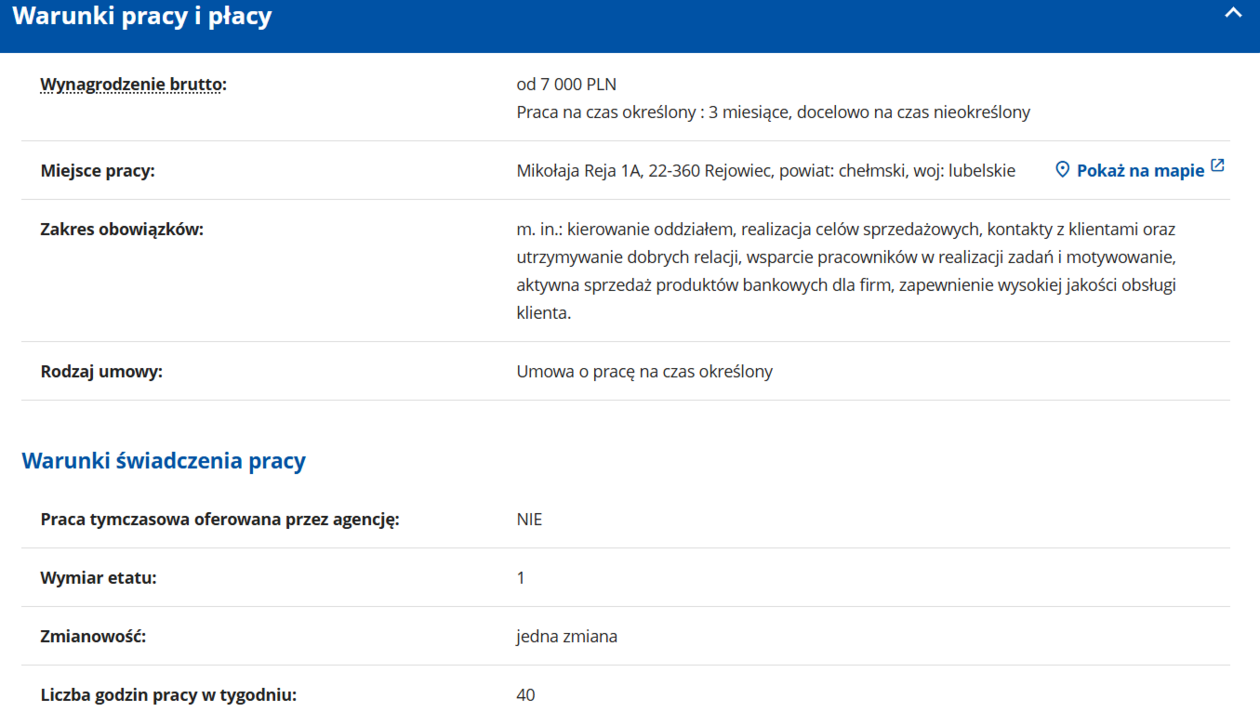The width and height of the screenshot is (1260, 712).
Task: Collapse the Warunki pracy i płacy section
Action: point(1232,14)
